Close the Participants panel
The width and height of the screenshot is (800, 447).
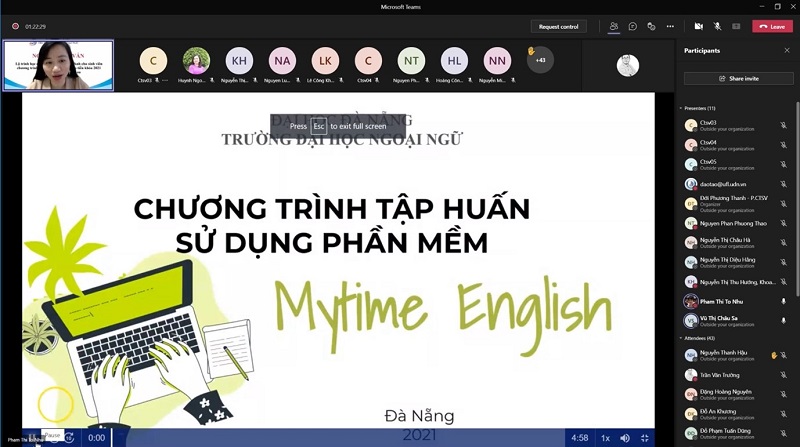click(785, 50)
